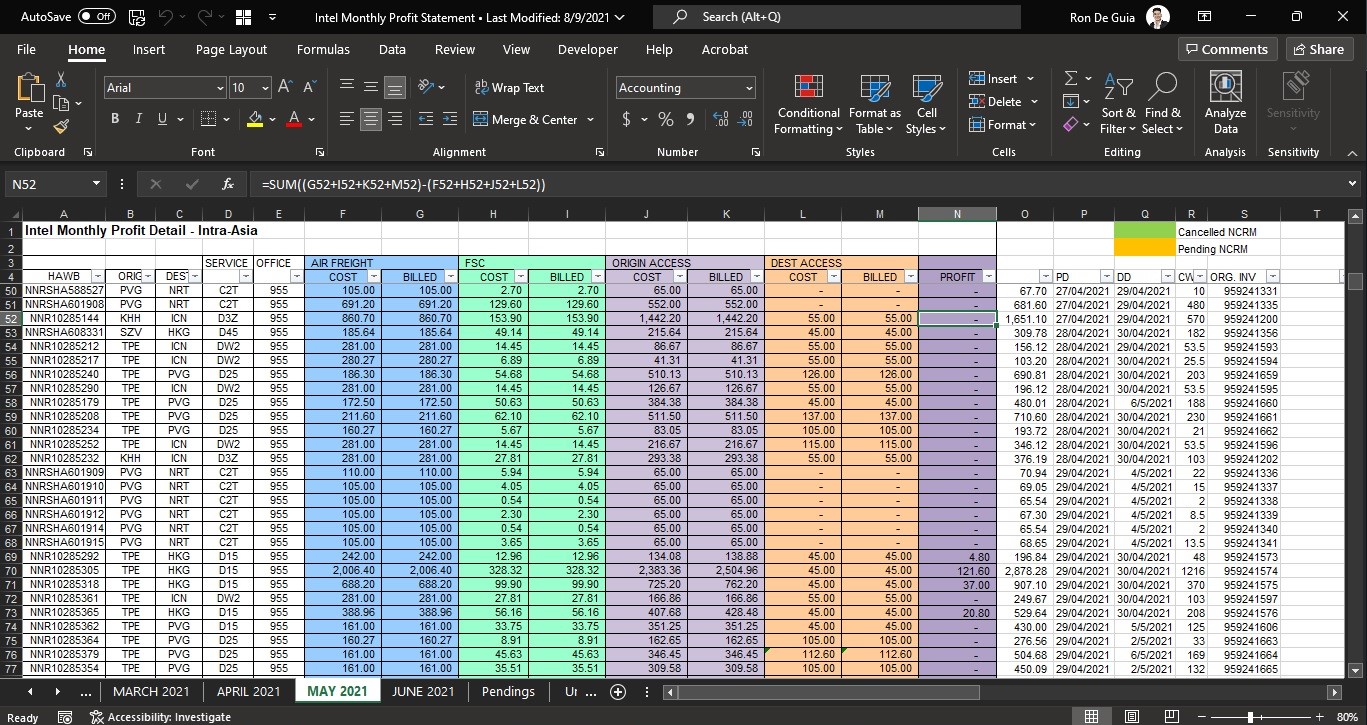Increase font size with larger A icon
This screenshot has width=1367, height=725.
285,88
